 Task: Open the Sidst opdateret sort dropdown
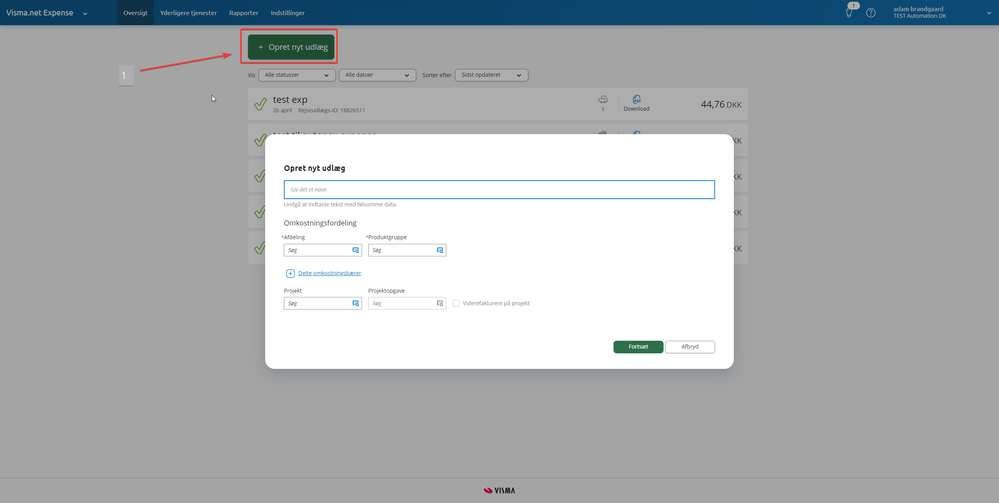[x=491, y=75]
